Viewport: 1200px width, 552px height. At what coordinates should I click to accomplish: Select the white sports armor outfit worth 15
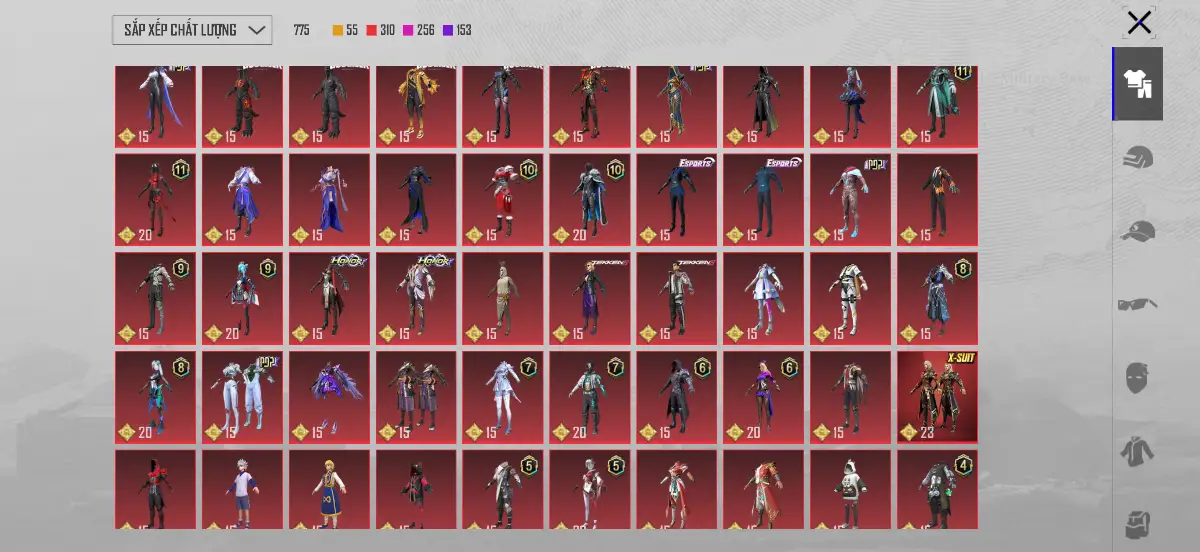click(x=850, y=298)
